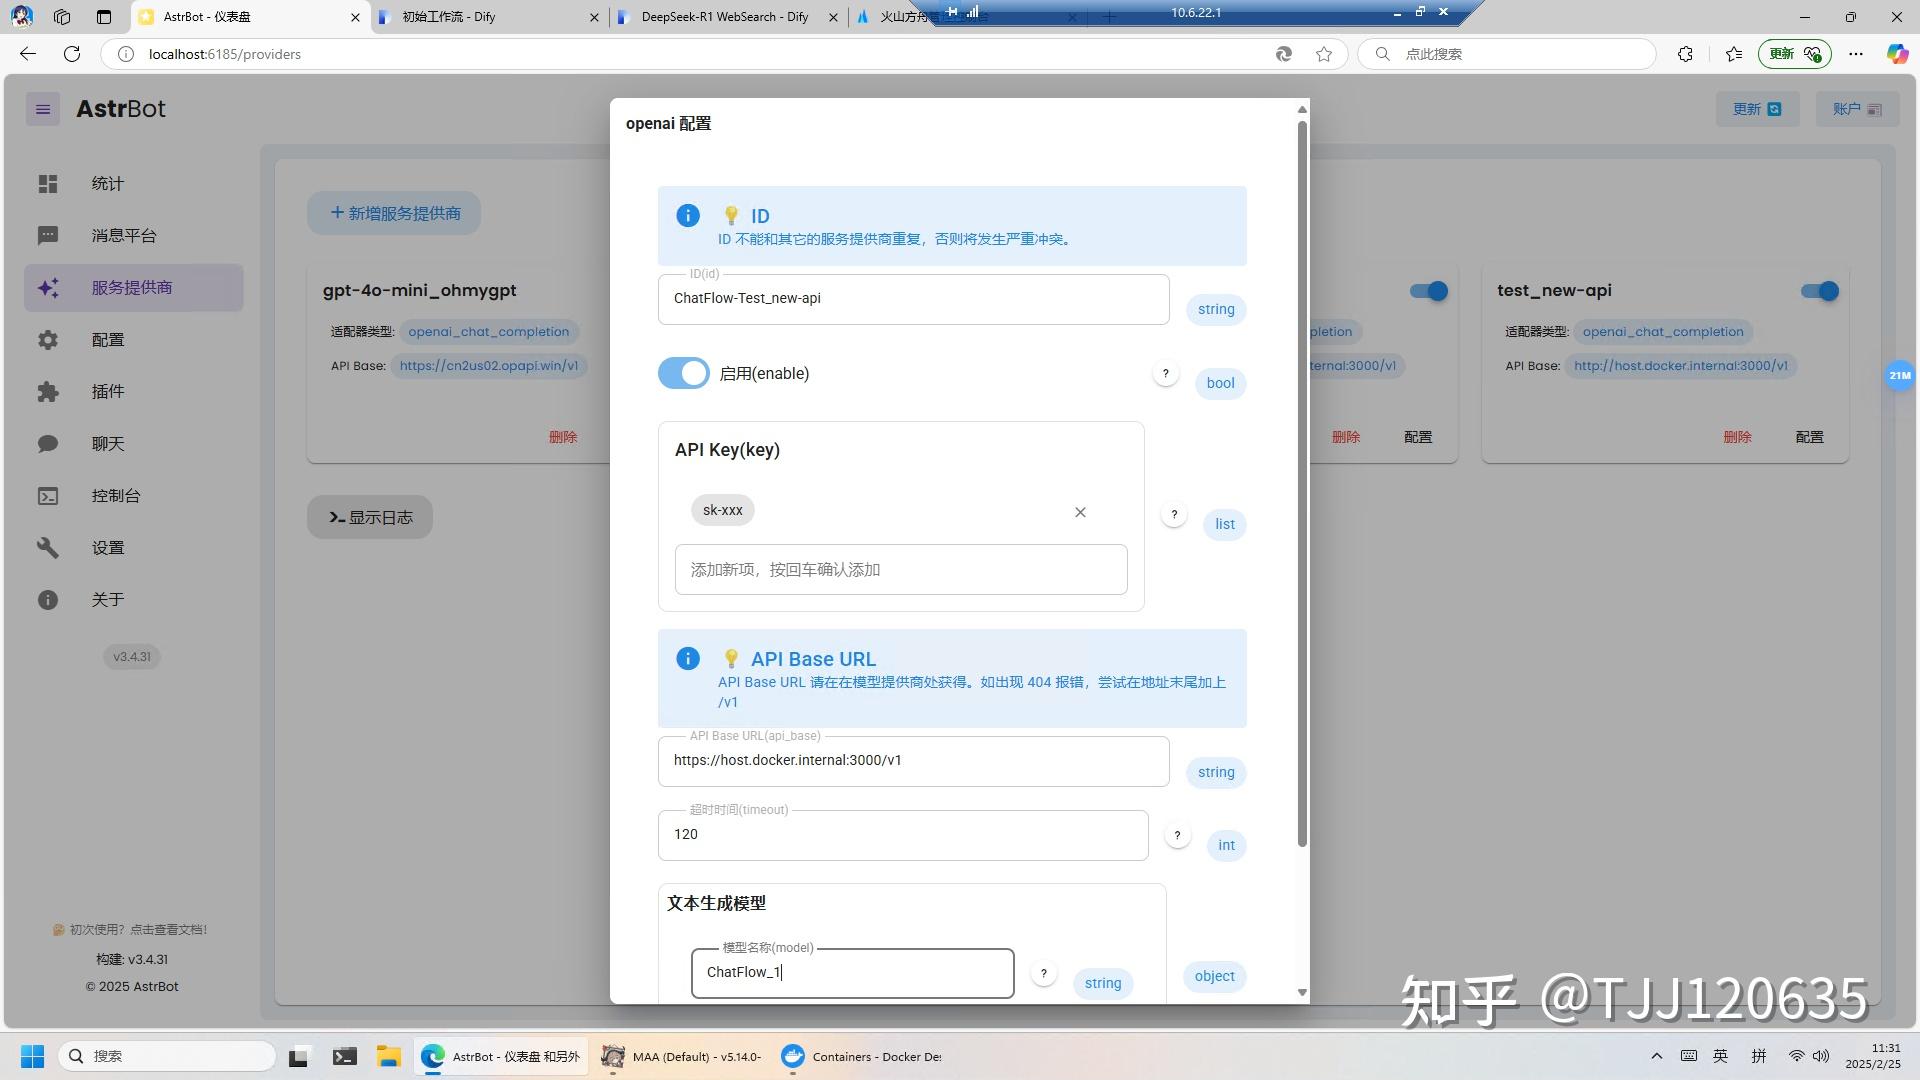Expand hidden icons in the system tray
Viewport: 1920px width, 1080px height.
pyautogui.click(x=1655, y=1055)
